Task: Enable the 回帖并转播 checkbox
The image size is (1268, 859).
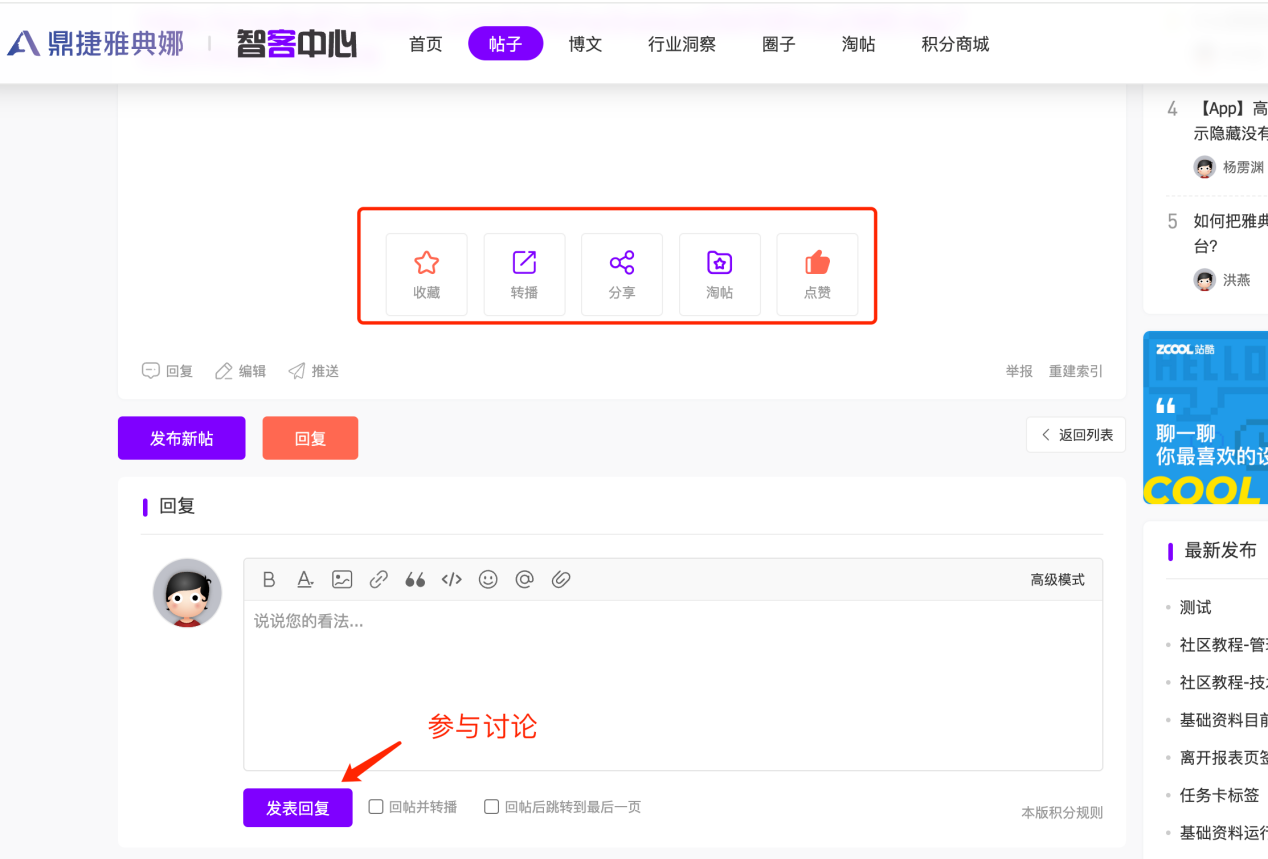Action: pyautogui.click(x=376, y=807)
